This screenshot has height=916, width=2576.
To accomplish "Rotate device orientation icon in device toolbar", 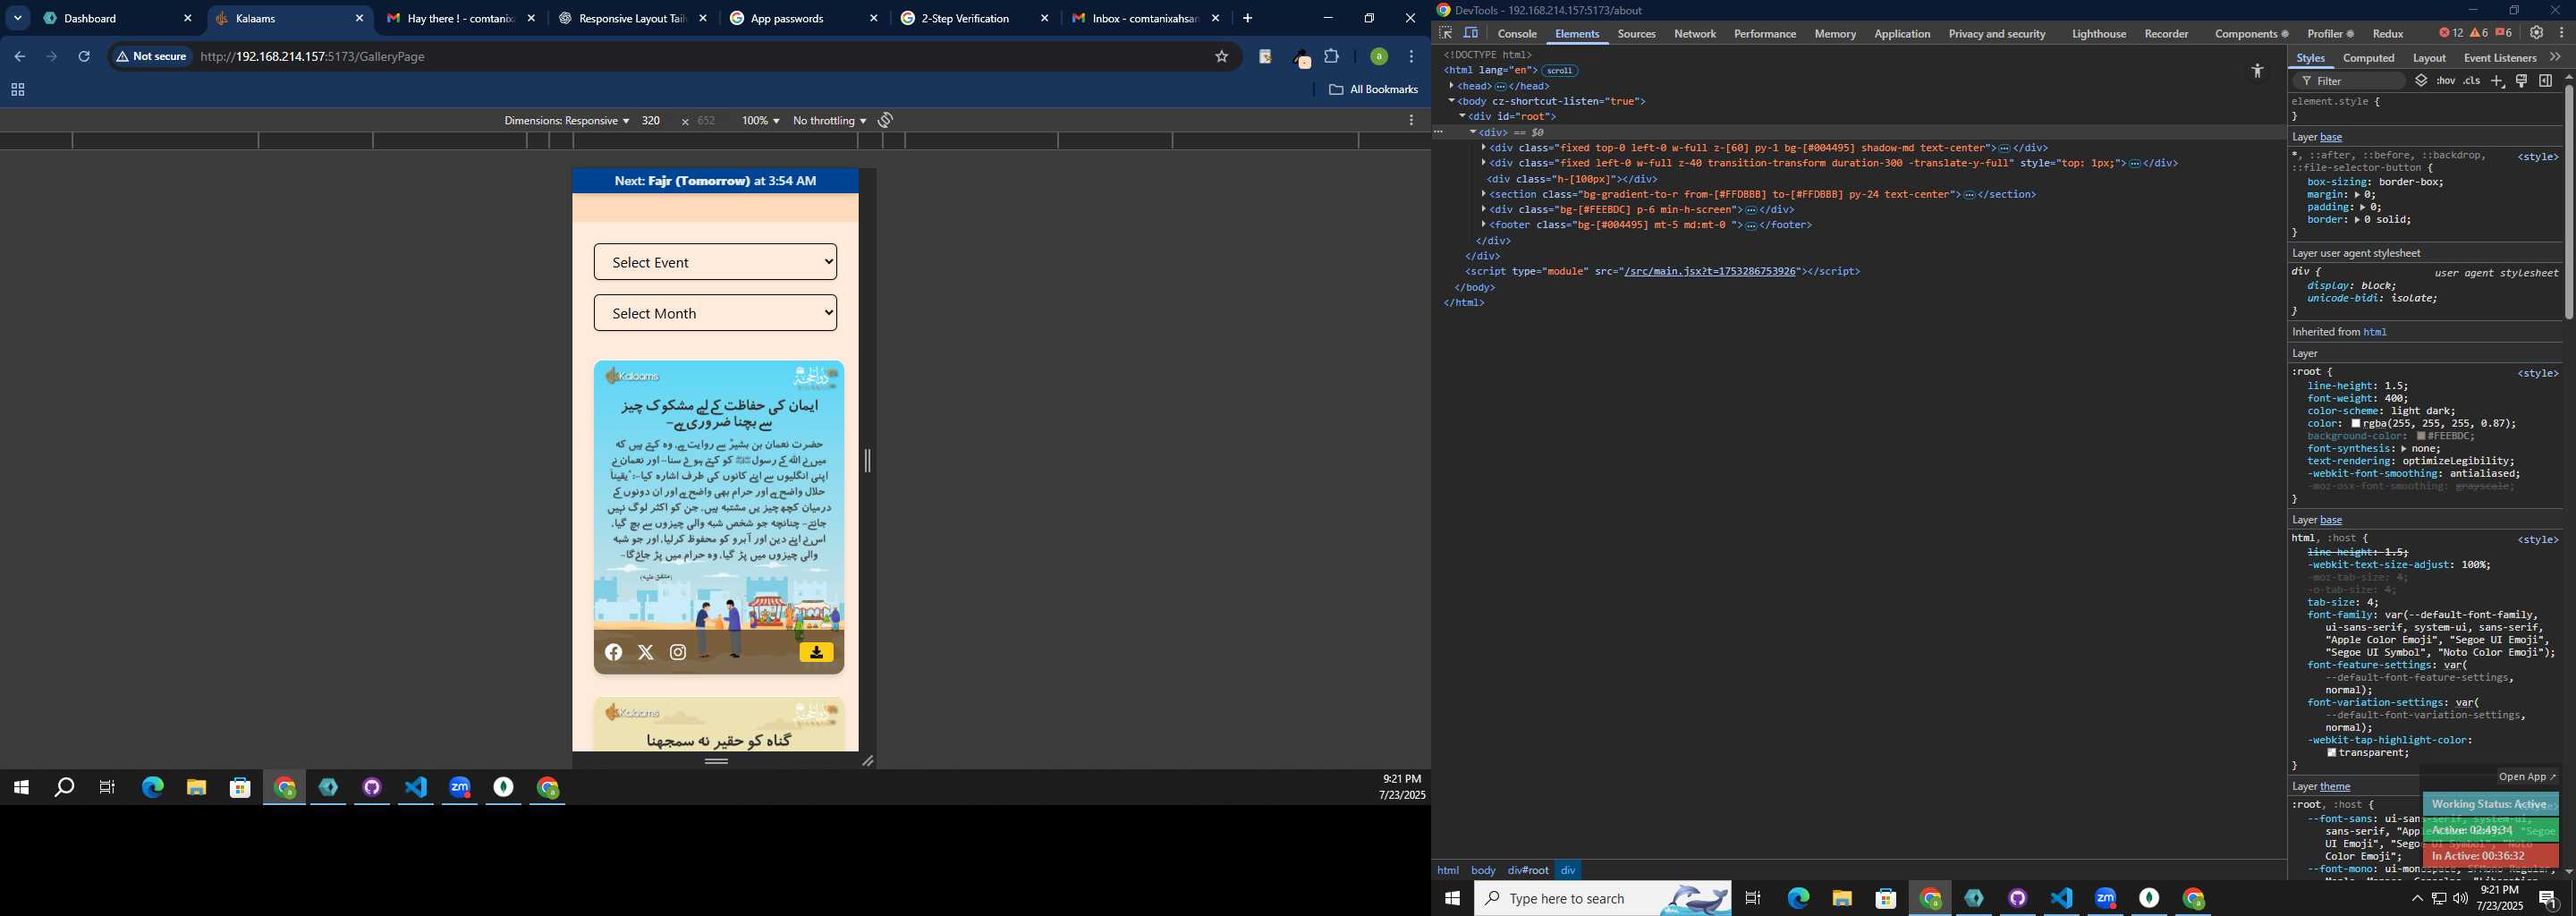I will (885, 120).
